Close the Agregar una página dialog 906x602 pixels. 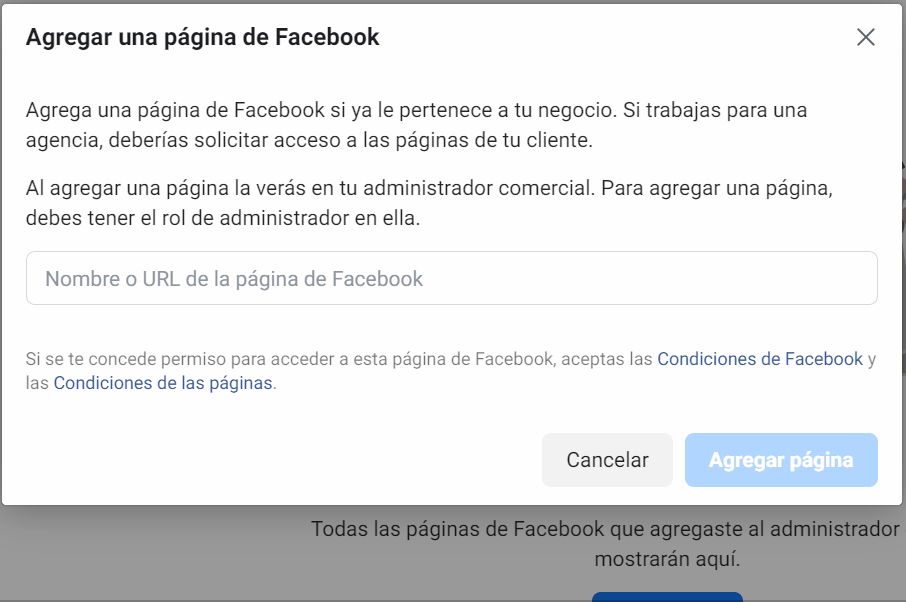click(866, 37)
